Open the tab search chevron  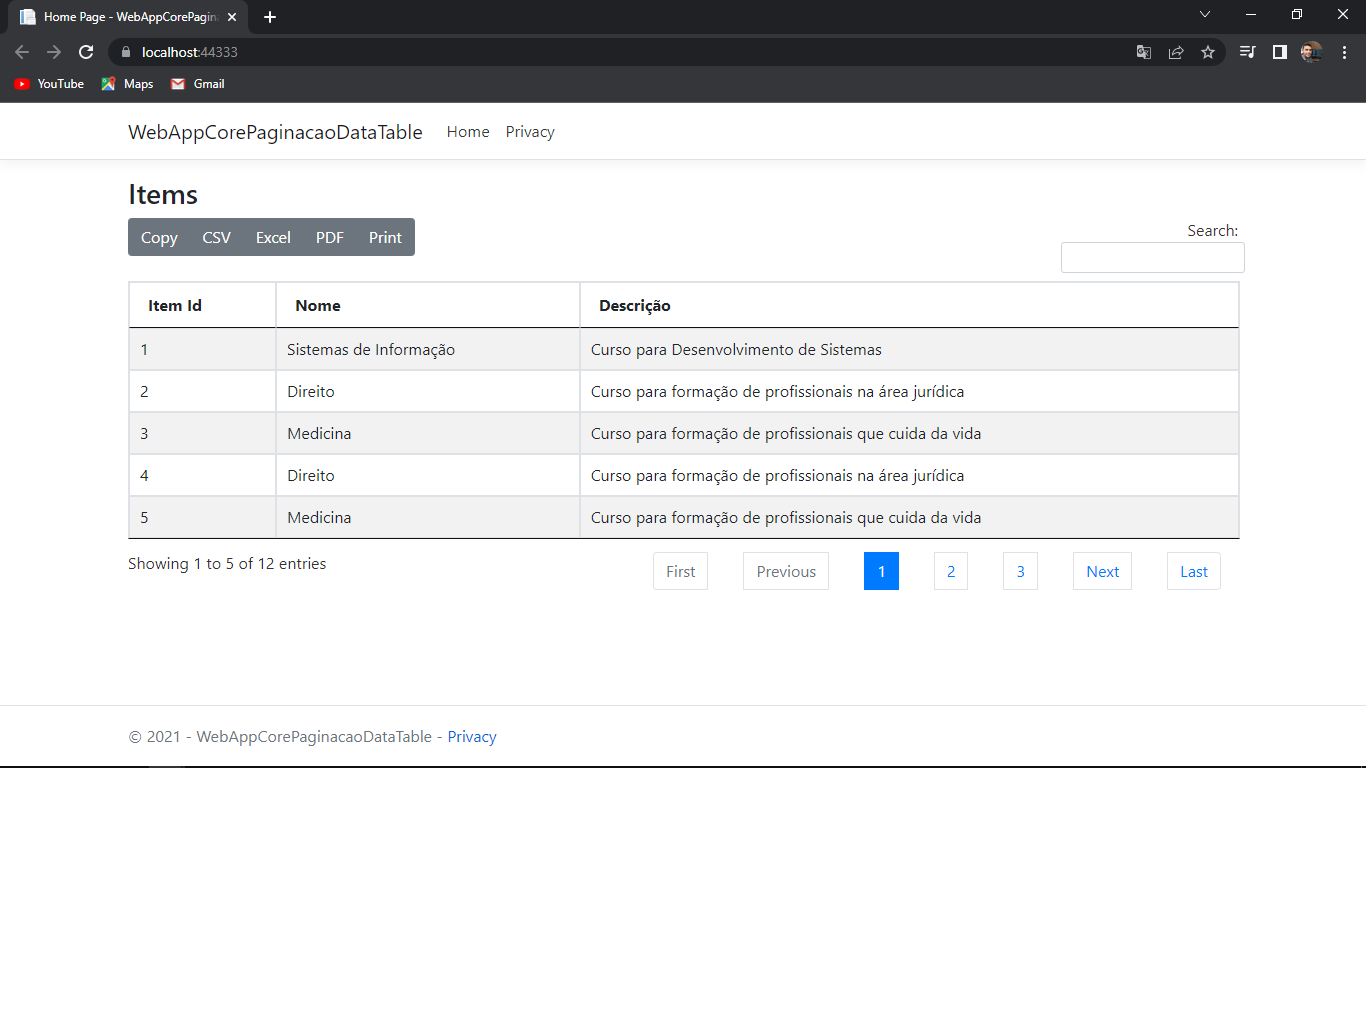pos(1205,15)
